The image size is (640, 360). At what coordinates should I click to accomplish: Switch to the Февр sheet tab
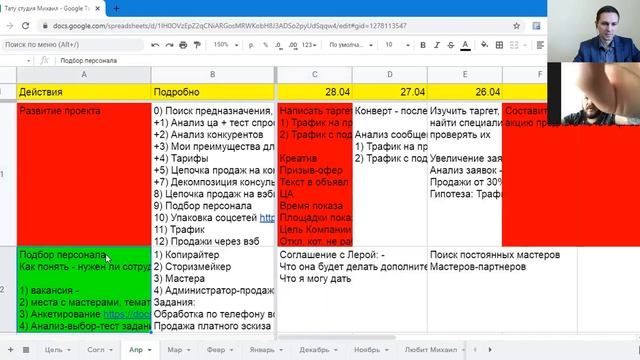[216, 350]
